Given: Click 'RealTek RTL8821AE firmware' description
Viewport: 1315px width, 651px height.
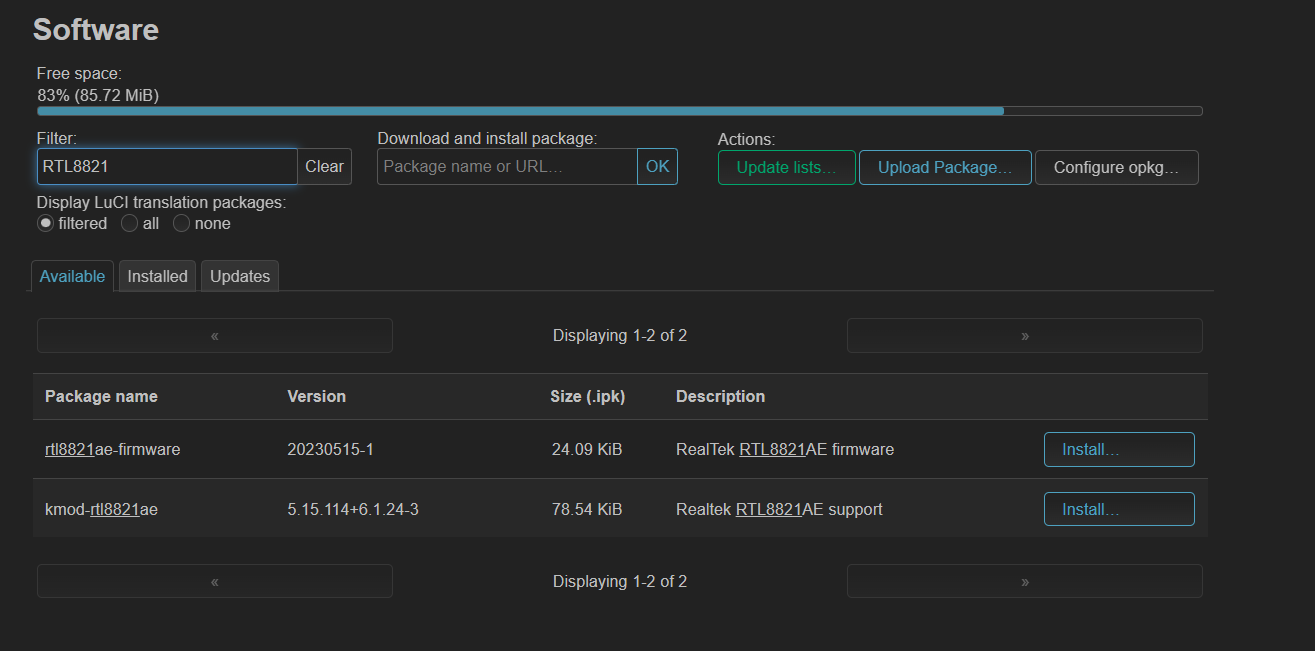Looking at the screenshot, I should [x=785, y=450].
